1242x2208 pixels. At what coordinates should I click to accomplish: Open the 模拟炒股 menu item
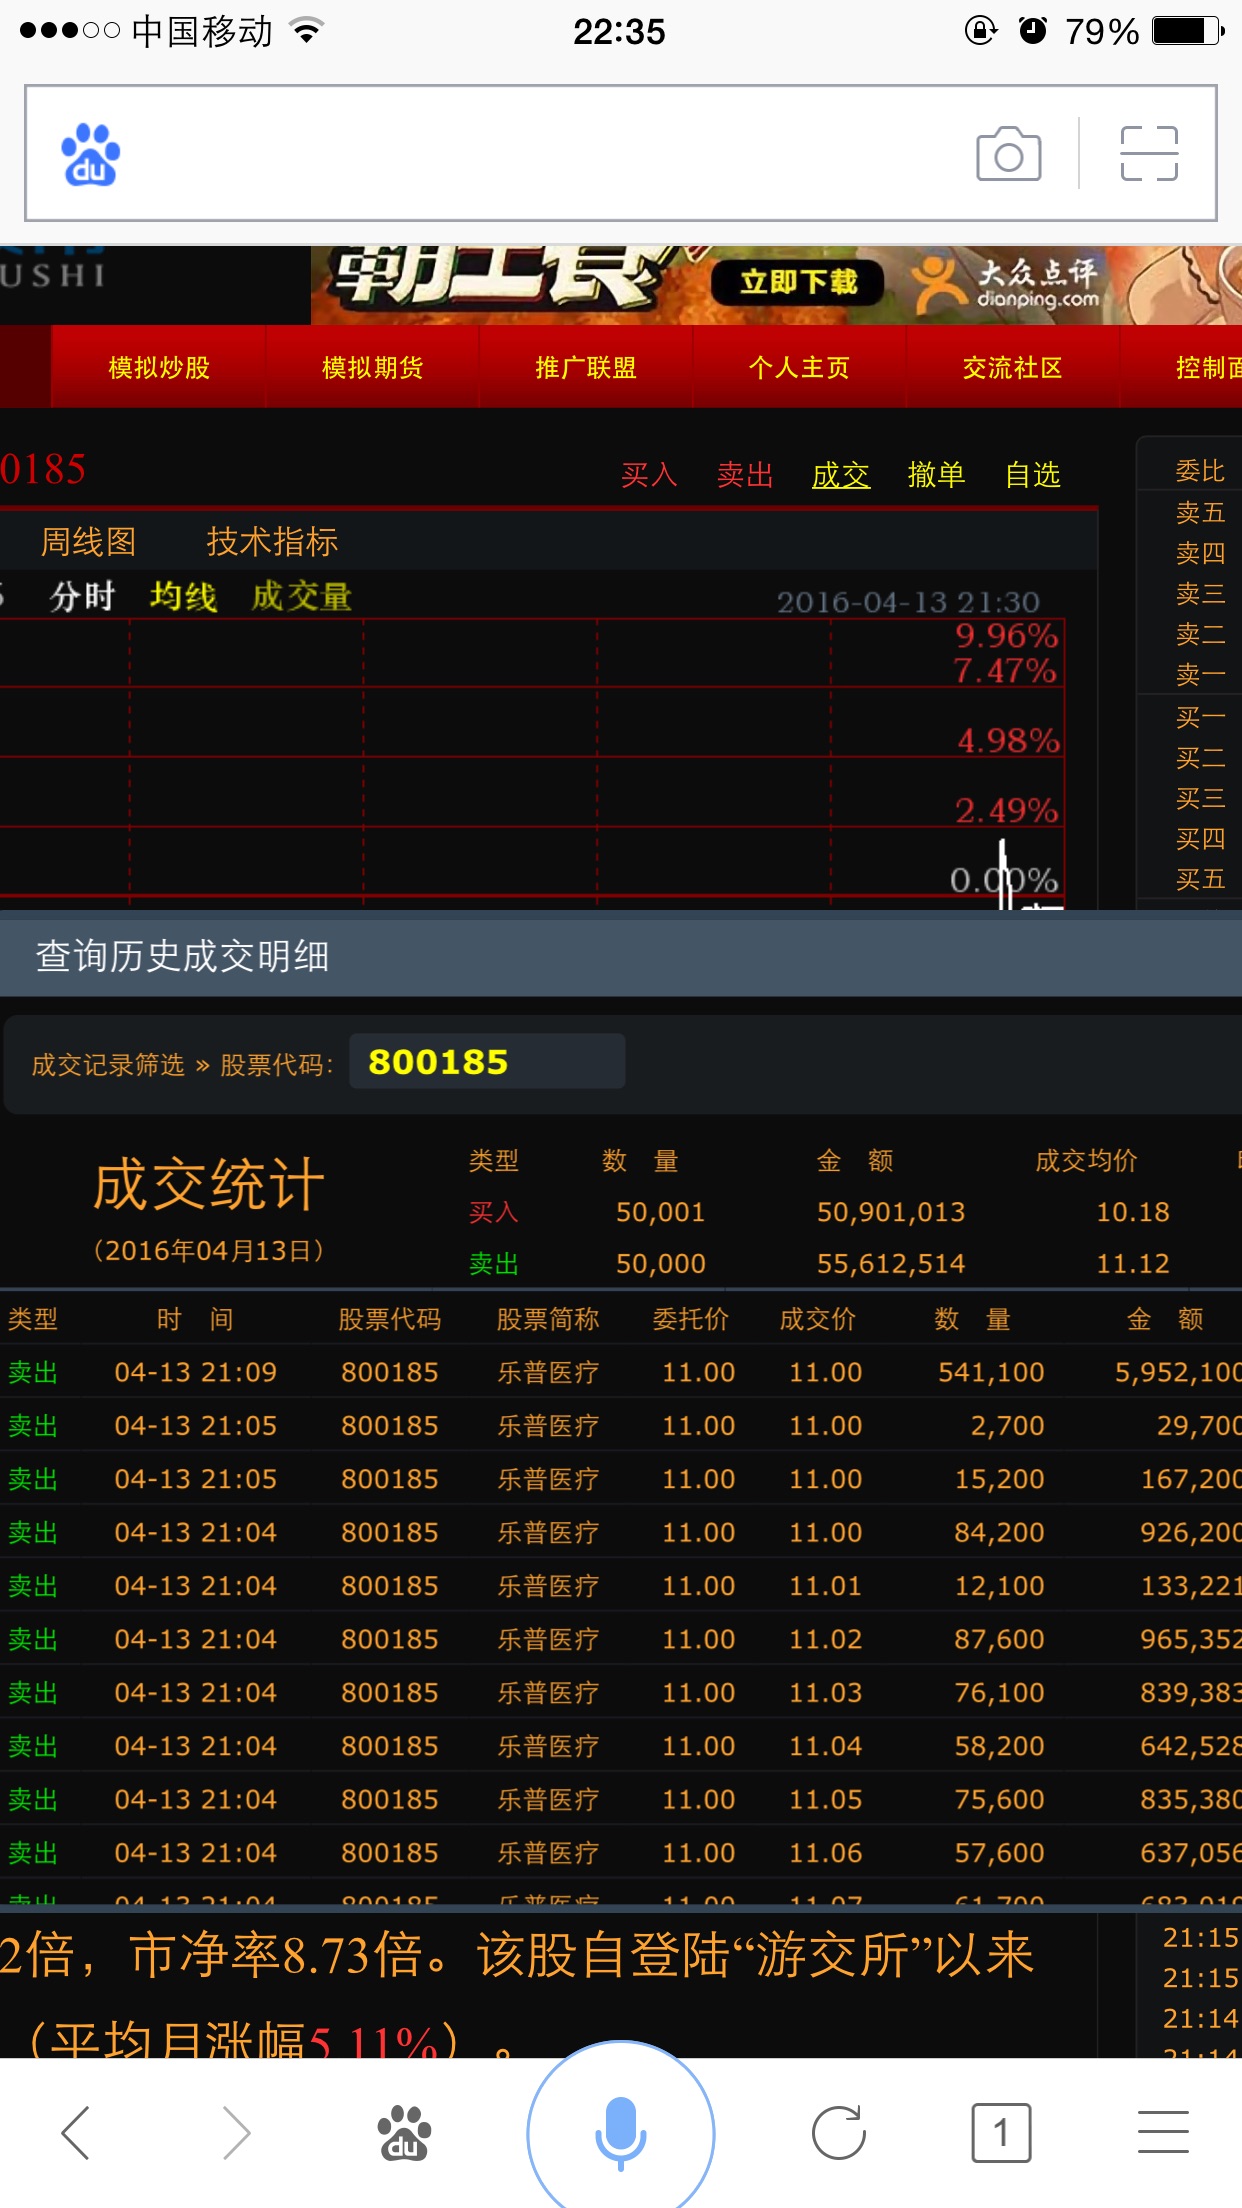159,368
